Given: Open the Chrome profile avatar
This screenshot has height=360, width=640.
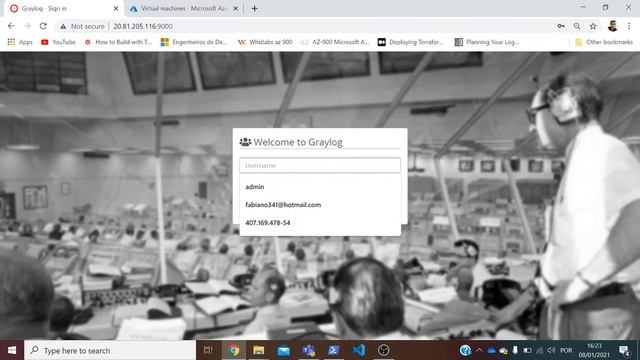Looking at the screenshot, I should coord(612,26).
